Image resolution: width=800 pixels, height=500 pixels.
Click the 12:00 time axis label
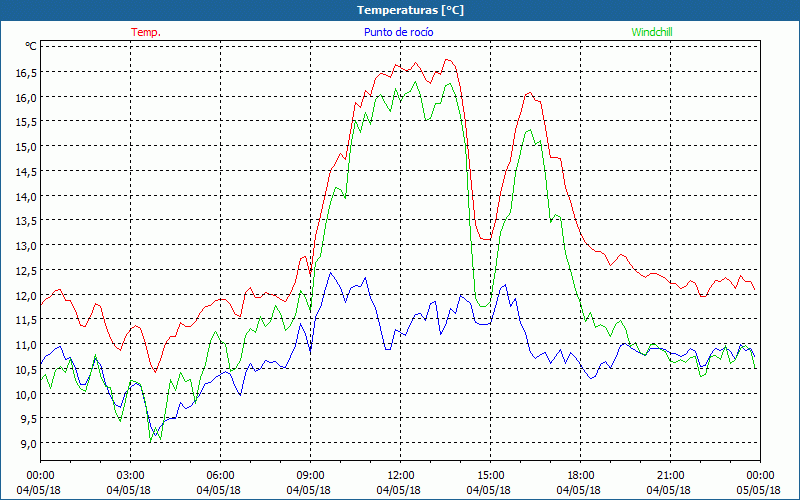pyautogui.click(x=400, y=476)
